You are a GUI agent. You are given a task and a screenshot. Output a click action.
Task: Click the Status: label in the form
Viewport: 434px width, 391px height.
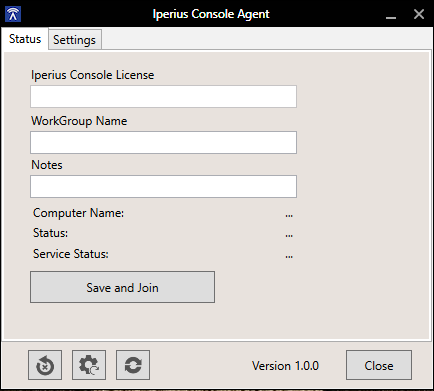tap(50, 233)
